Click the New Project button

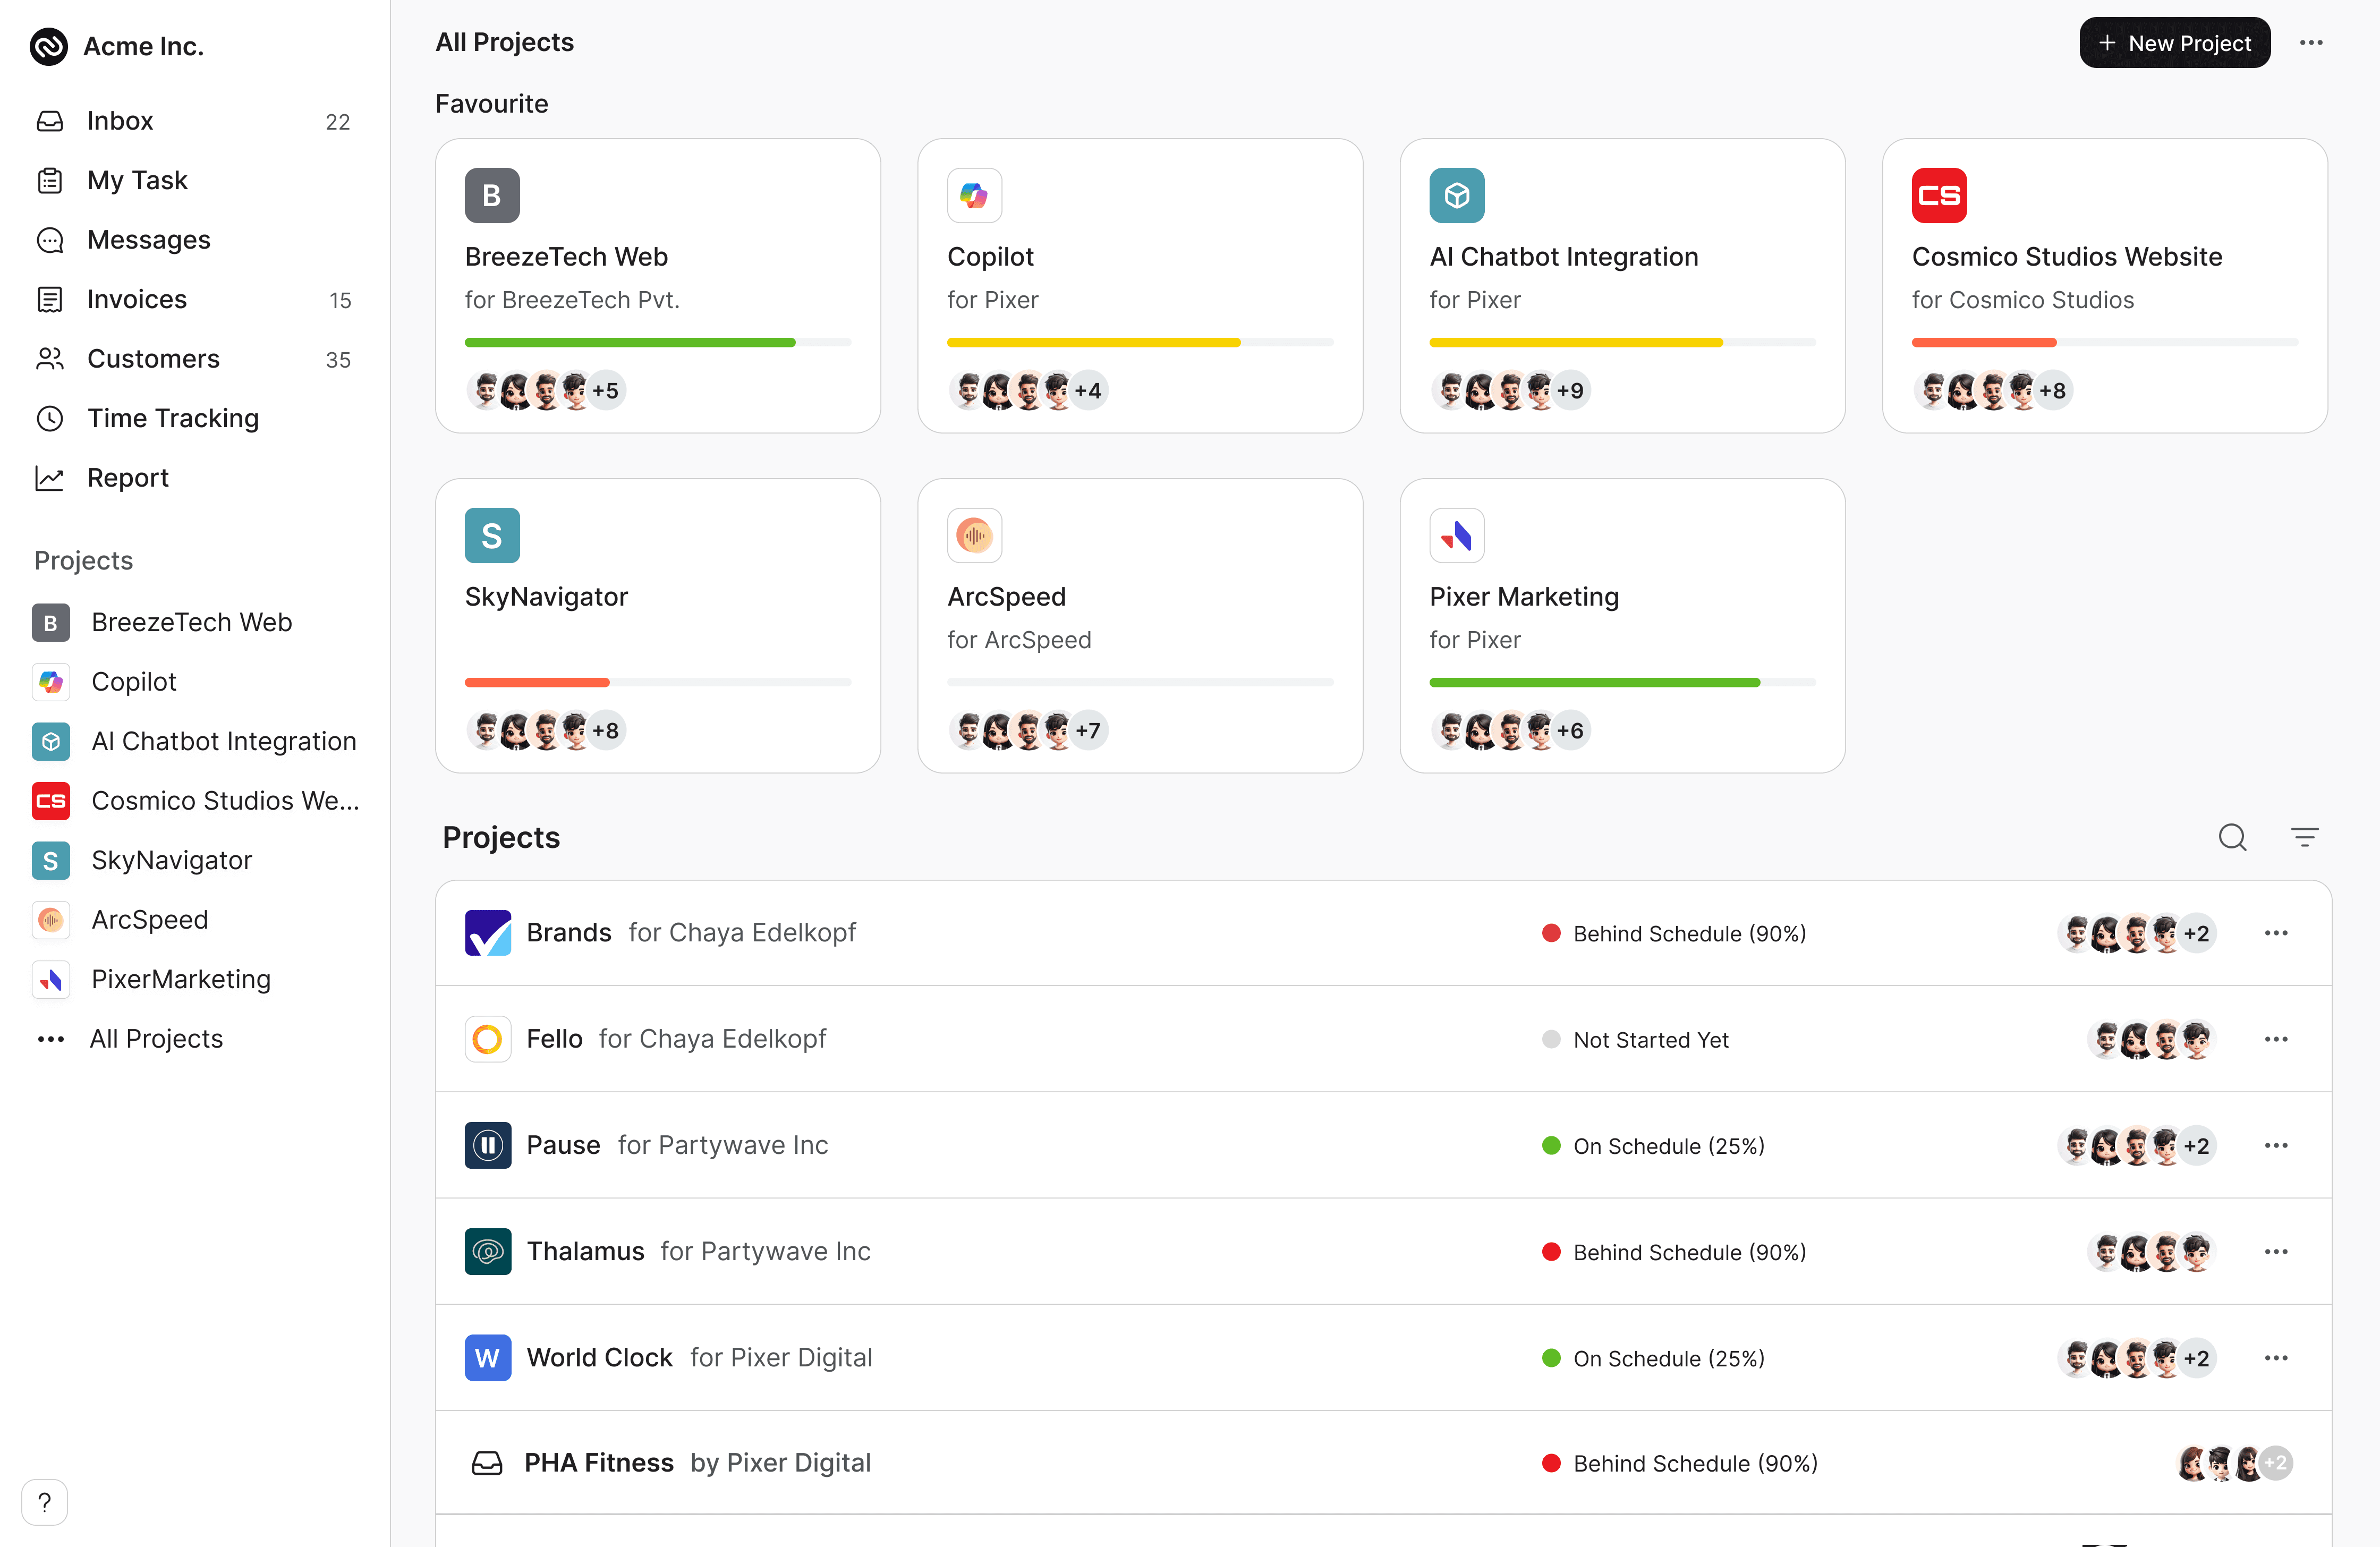[x=2174, y=43]
